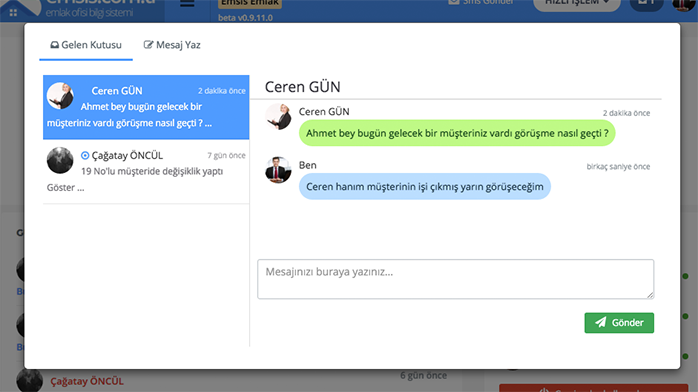Click '2 dakika önce' timestamp in chat thread

[x=626, y=113]
